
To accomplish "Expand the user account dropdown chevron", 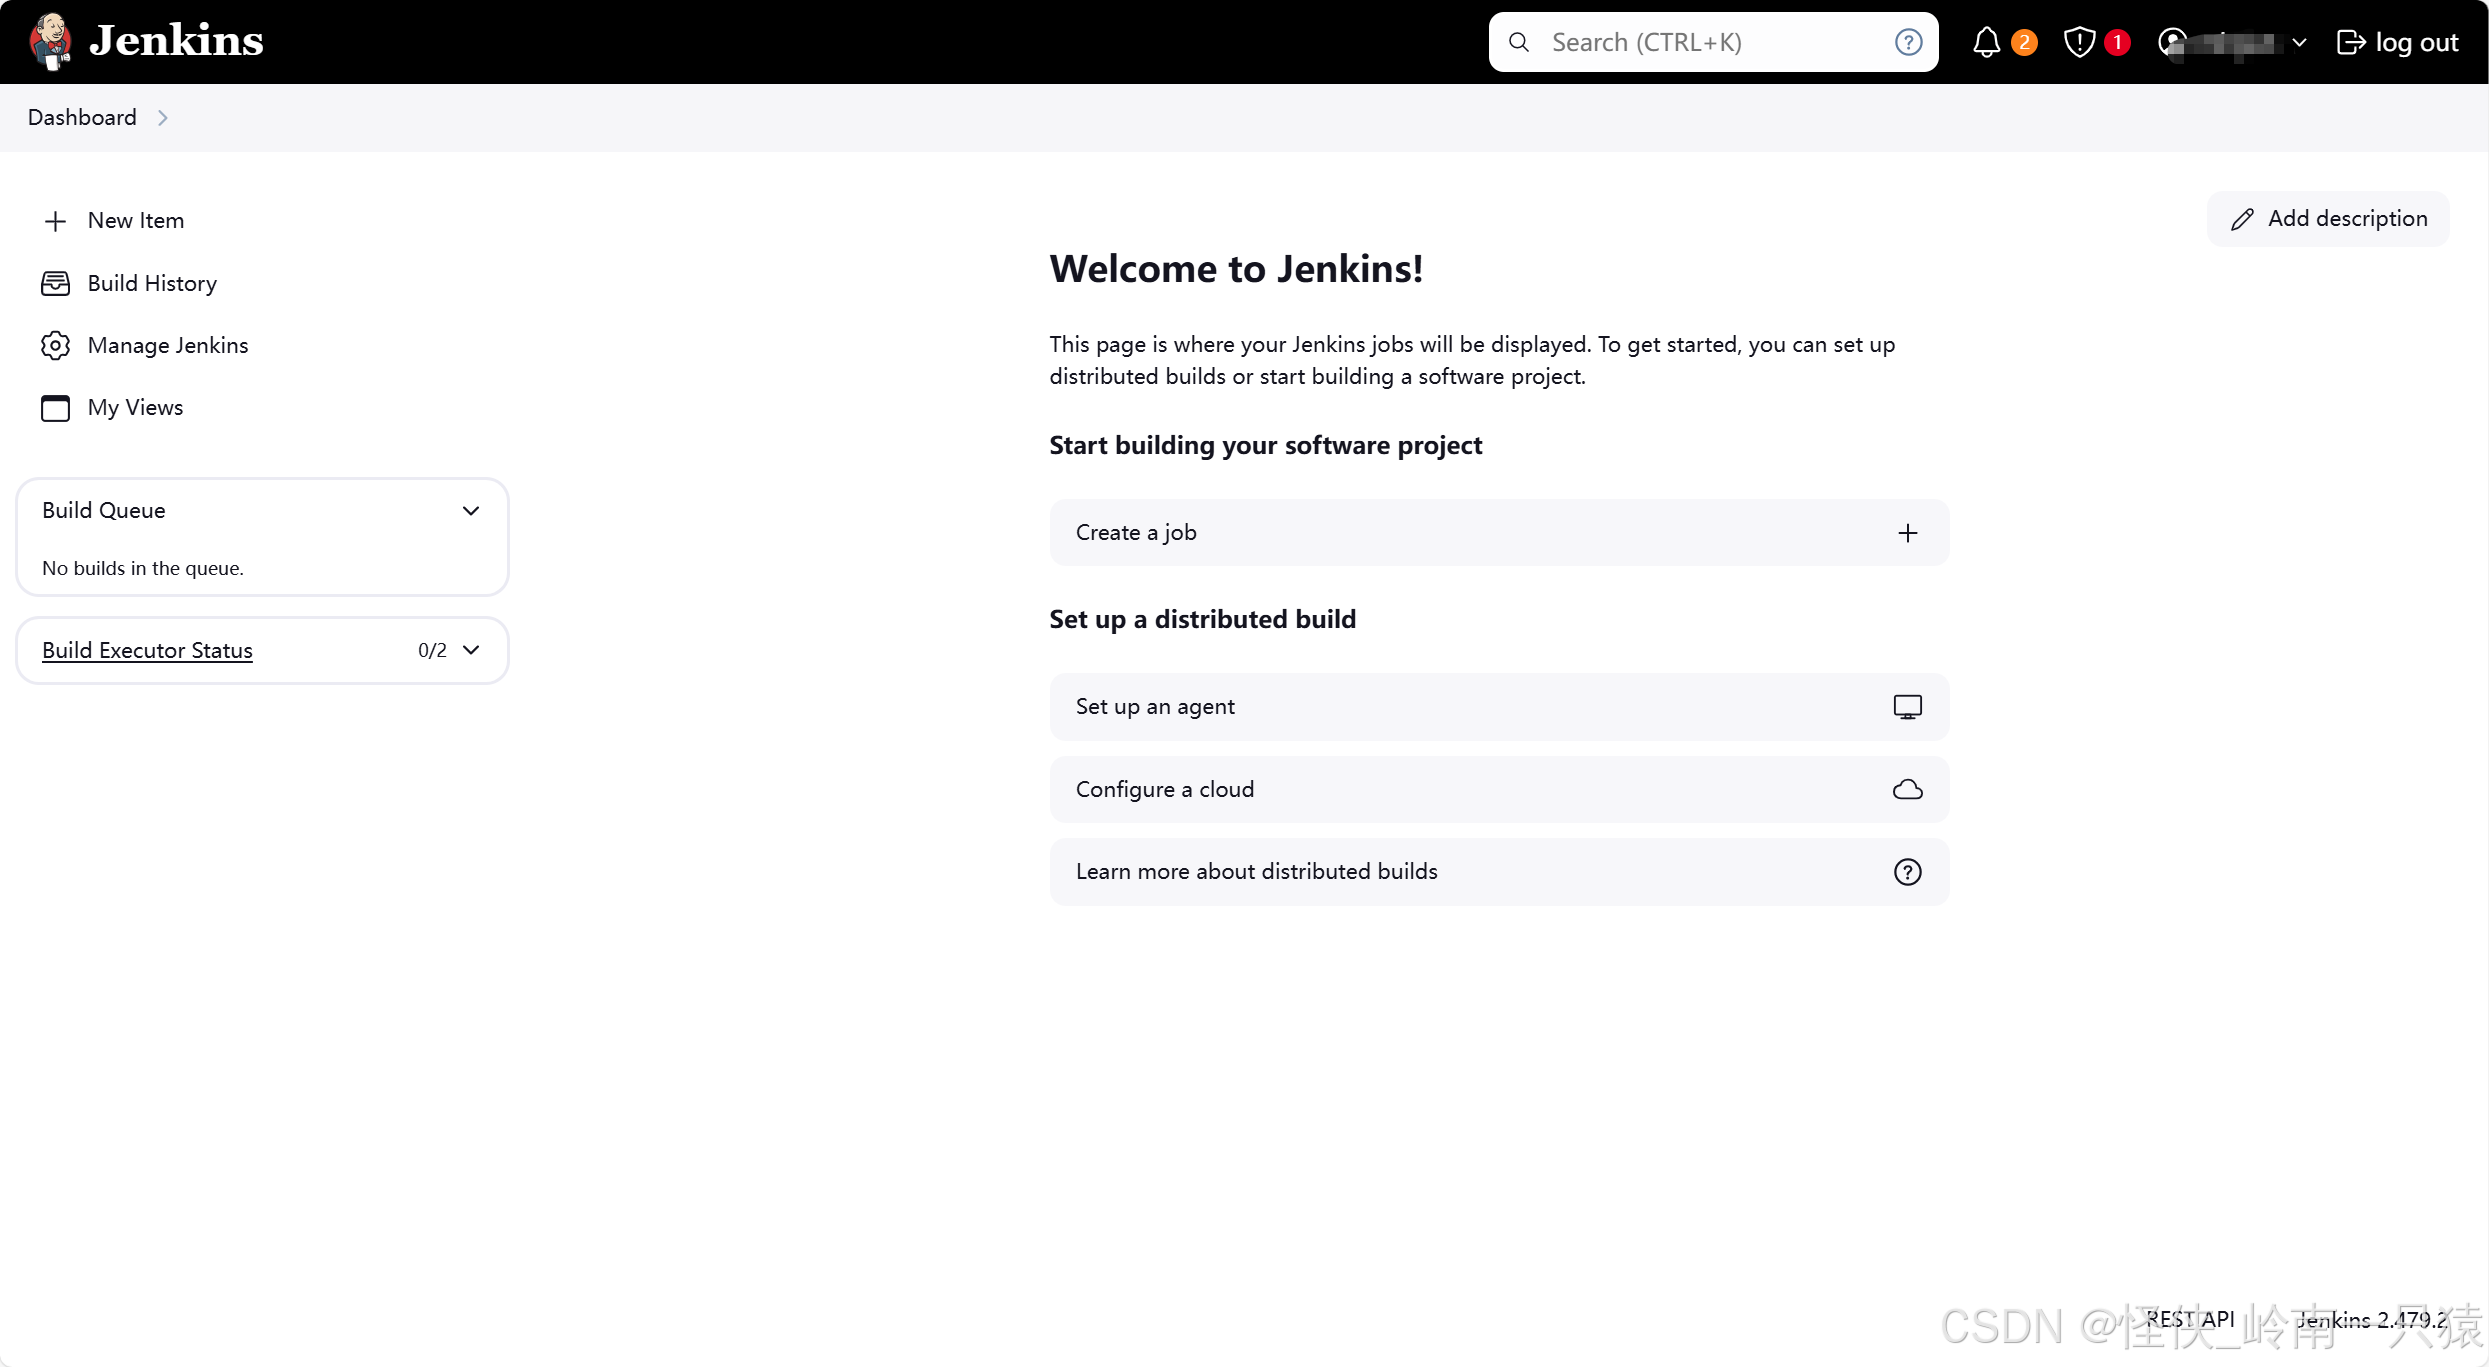I will click(x=2299, y=43).
